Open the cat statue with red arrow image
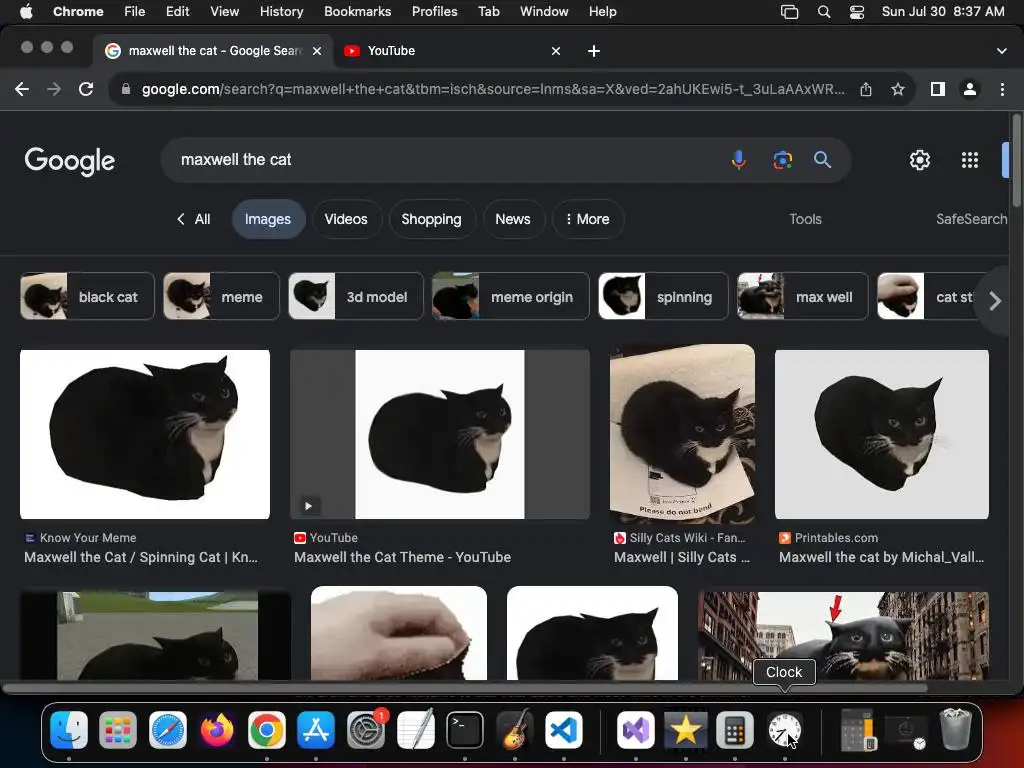Image resolution: width=1024 pixels, height=768 pixels. (843, 636)
